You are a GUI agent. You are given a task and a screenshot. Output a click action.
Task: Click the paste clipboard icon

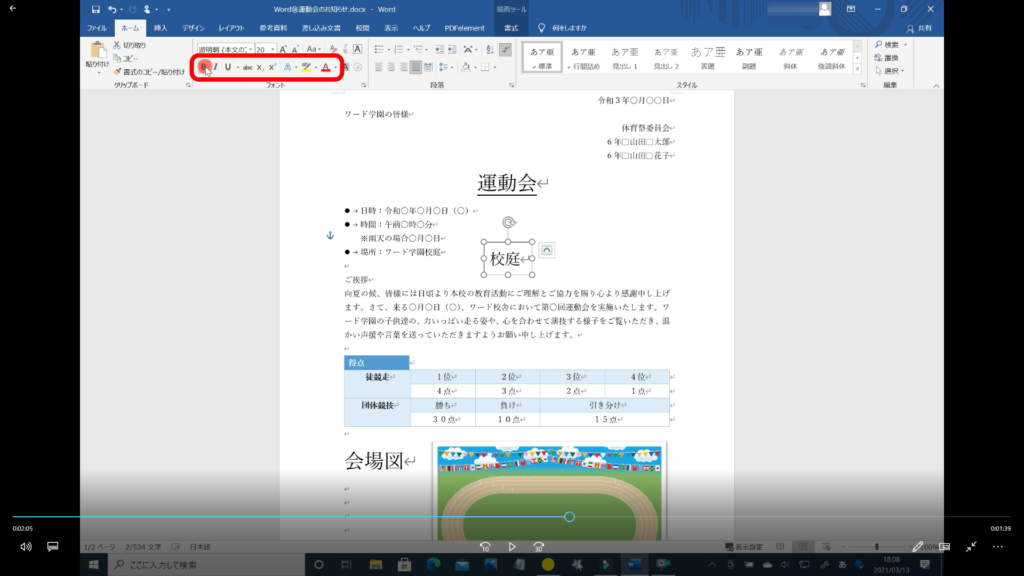(x=98, y=54)
